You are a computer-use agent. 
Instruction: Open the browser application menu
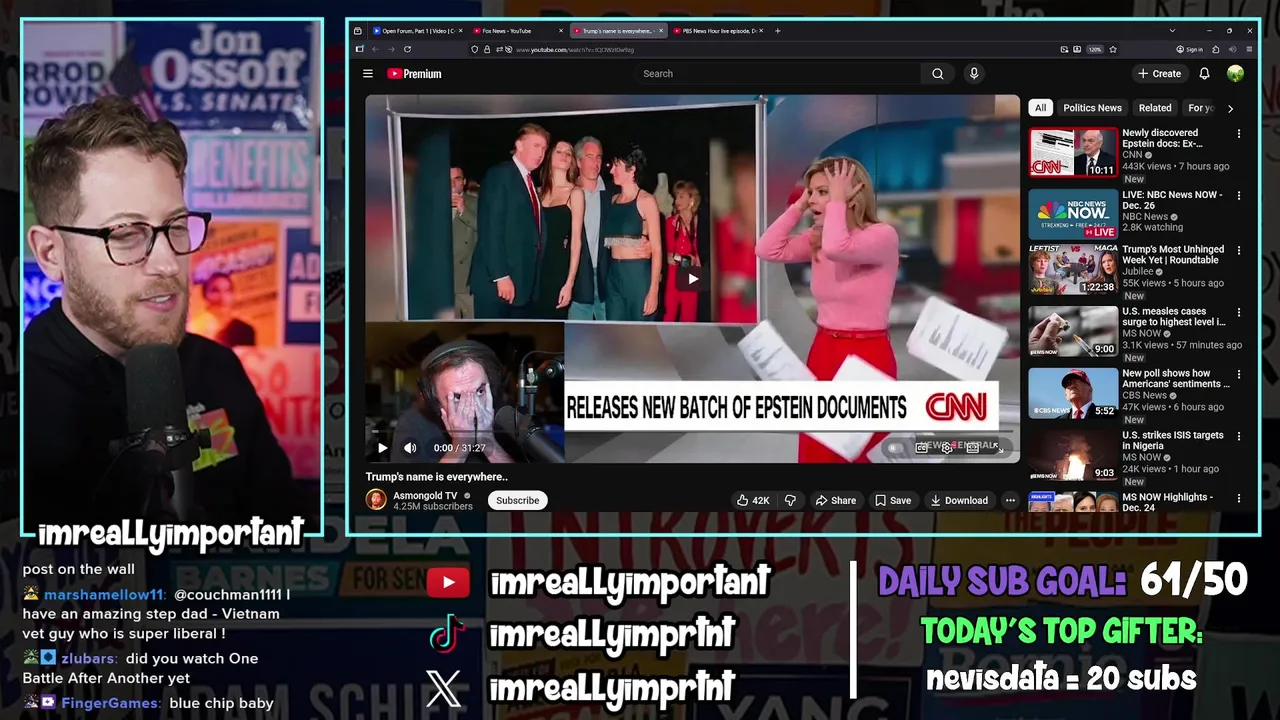coord(1249,49)
